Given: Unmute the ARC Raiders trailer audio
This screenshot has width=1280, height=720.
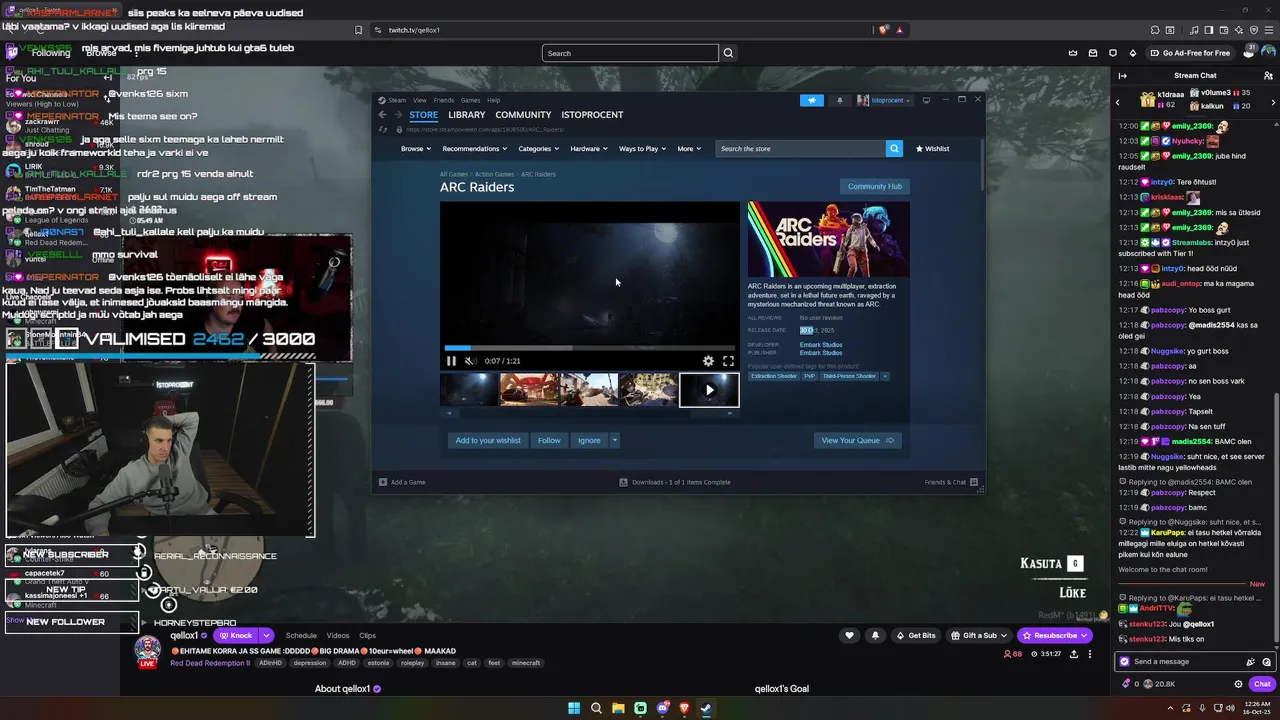Looking at the screenshot, I should click(x=470, y=361).
